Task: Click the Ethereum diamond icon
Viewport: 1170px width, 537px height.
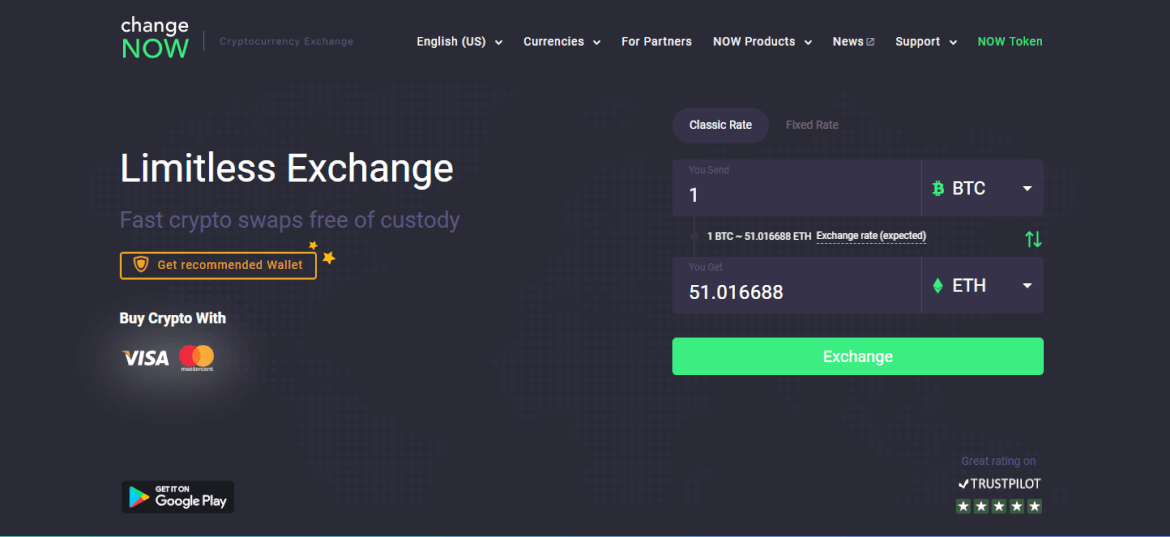Action: click(x=938, y=286)
